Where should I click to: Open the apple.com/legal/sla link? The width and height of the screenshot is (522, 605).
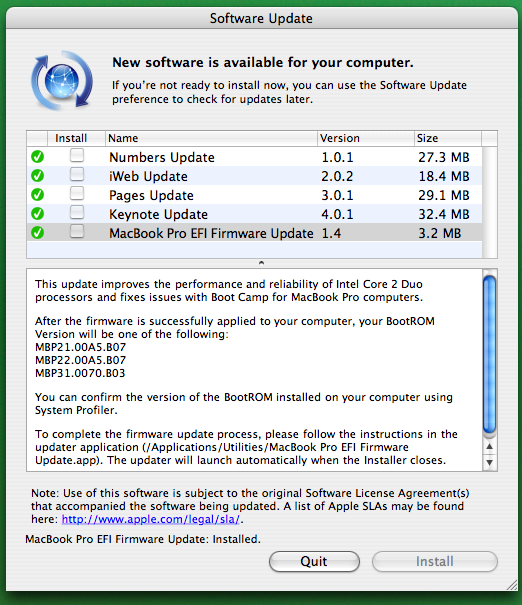tap(150, 519)
